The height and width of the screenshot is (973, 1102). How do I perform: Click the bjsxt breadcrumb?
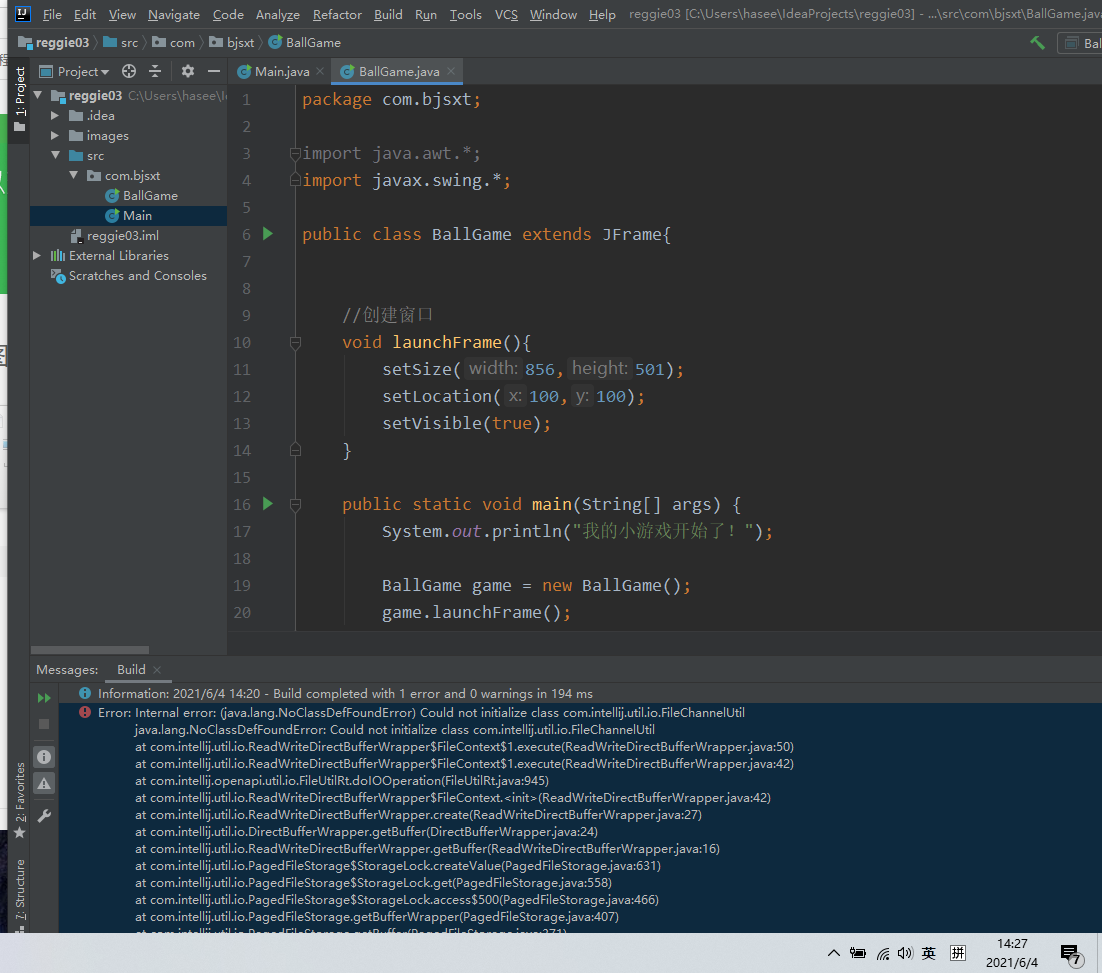[232, 43]
